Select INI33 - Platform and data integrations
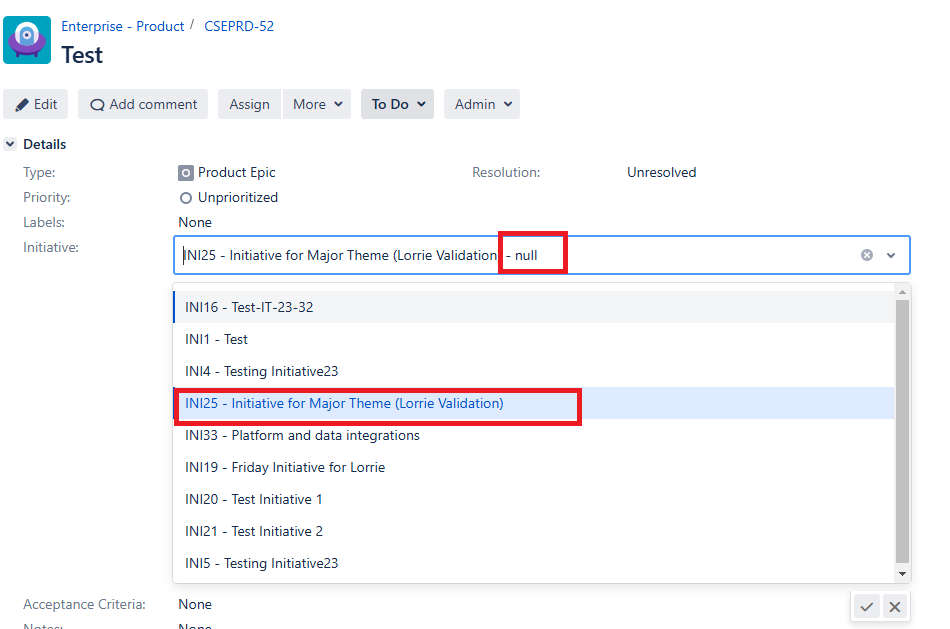The width and height of the screenshot is (950, 629). (x=534, y=436)
